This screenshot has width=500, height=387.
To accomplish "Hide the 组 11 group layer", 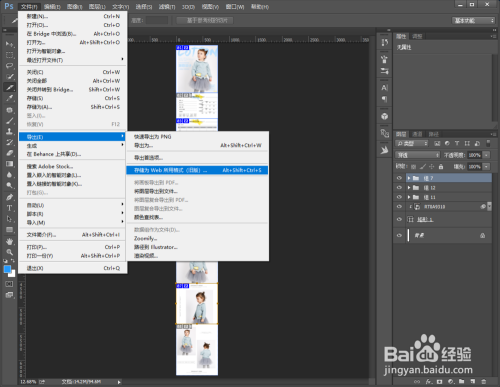I will click(399, 197).
